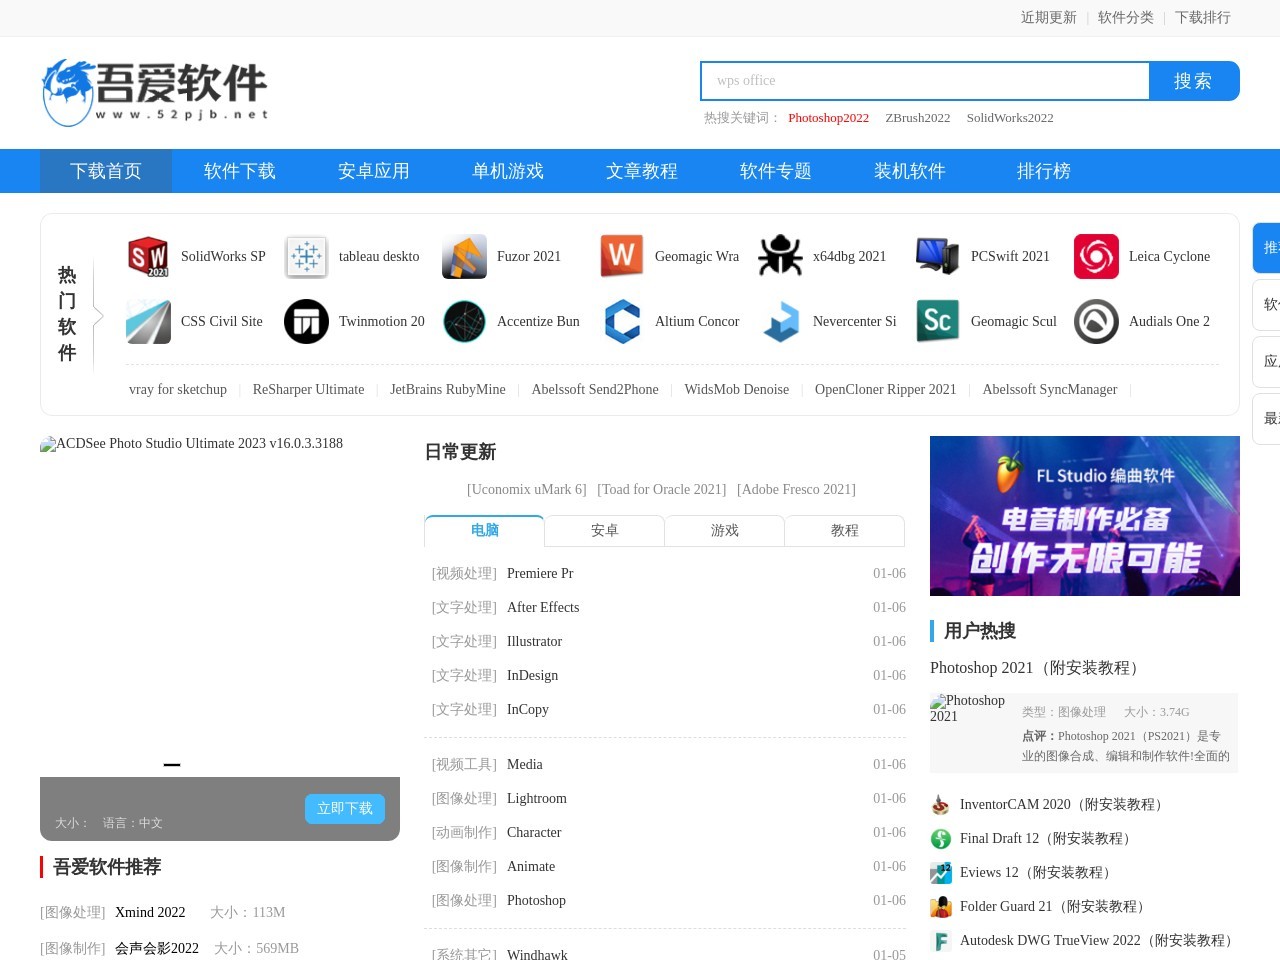Image resolution: width=1280 pixels, height=960 pixels.
Task: Open the Leica Cyclone red icon
Action: 1097,257
